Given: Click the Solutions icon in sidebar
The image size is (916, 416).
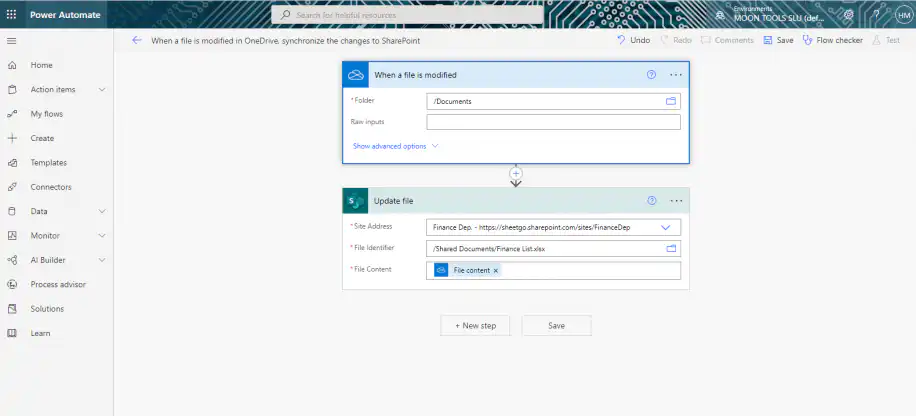Looking at the screenshot, I should [x=12, y=309].
